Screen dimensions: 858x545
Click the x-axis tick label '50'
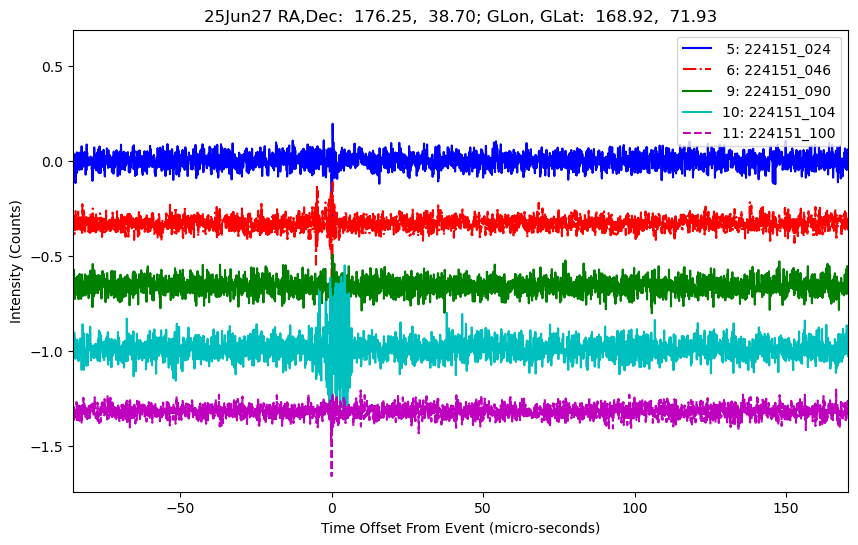[483, 508]
